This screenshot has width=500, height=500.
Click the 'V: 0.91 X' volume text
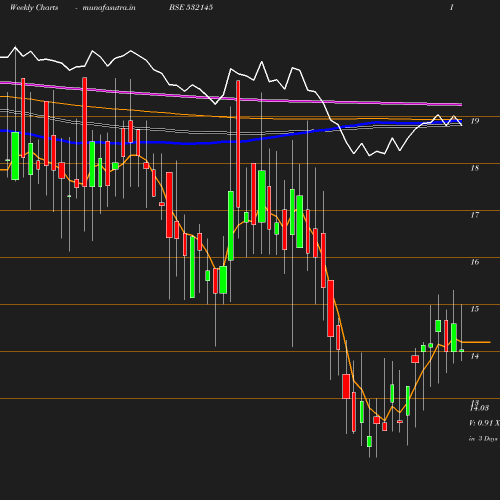click(x=484, y=423)
